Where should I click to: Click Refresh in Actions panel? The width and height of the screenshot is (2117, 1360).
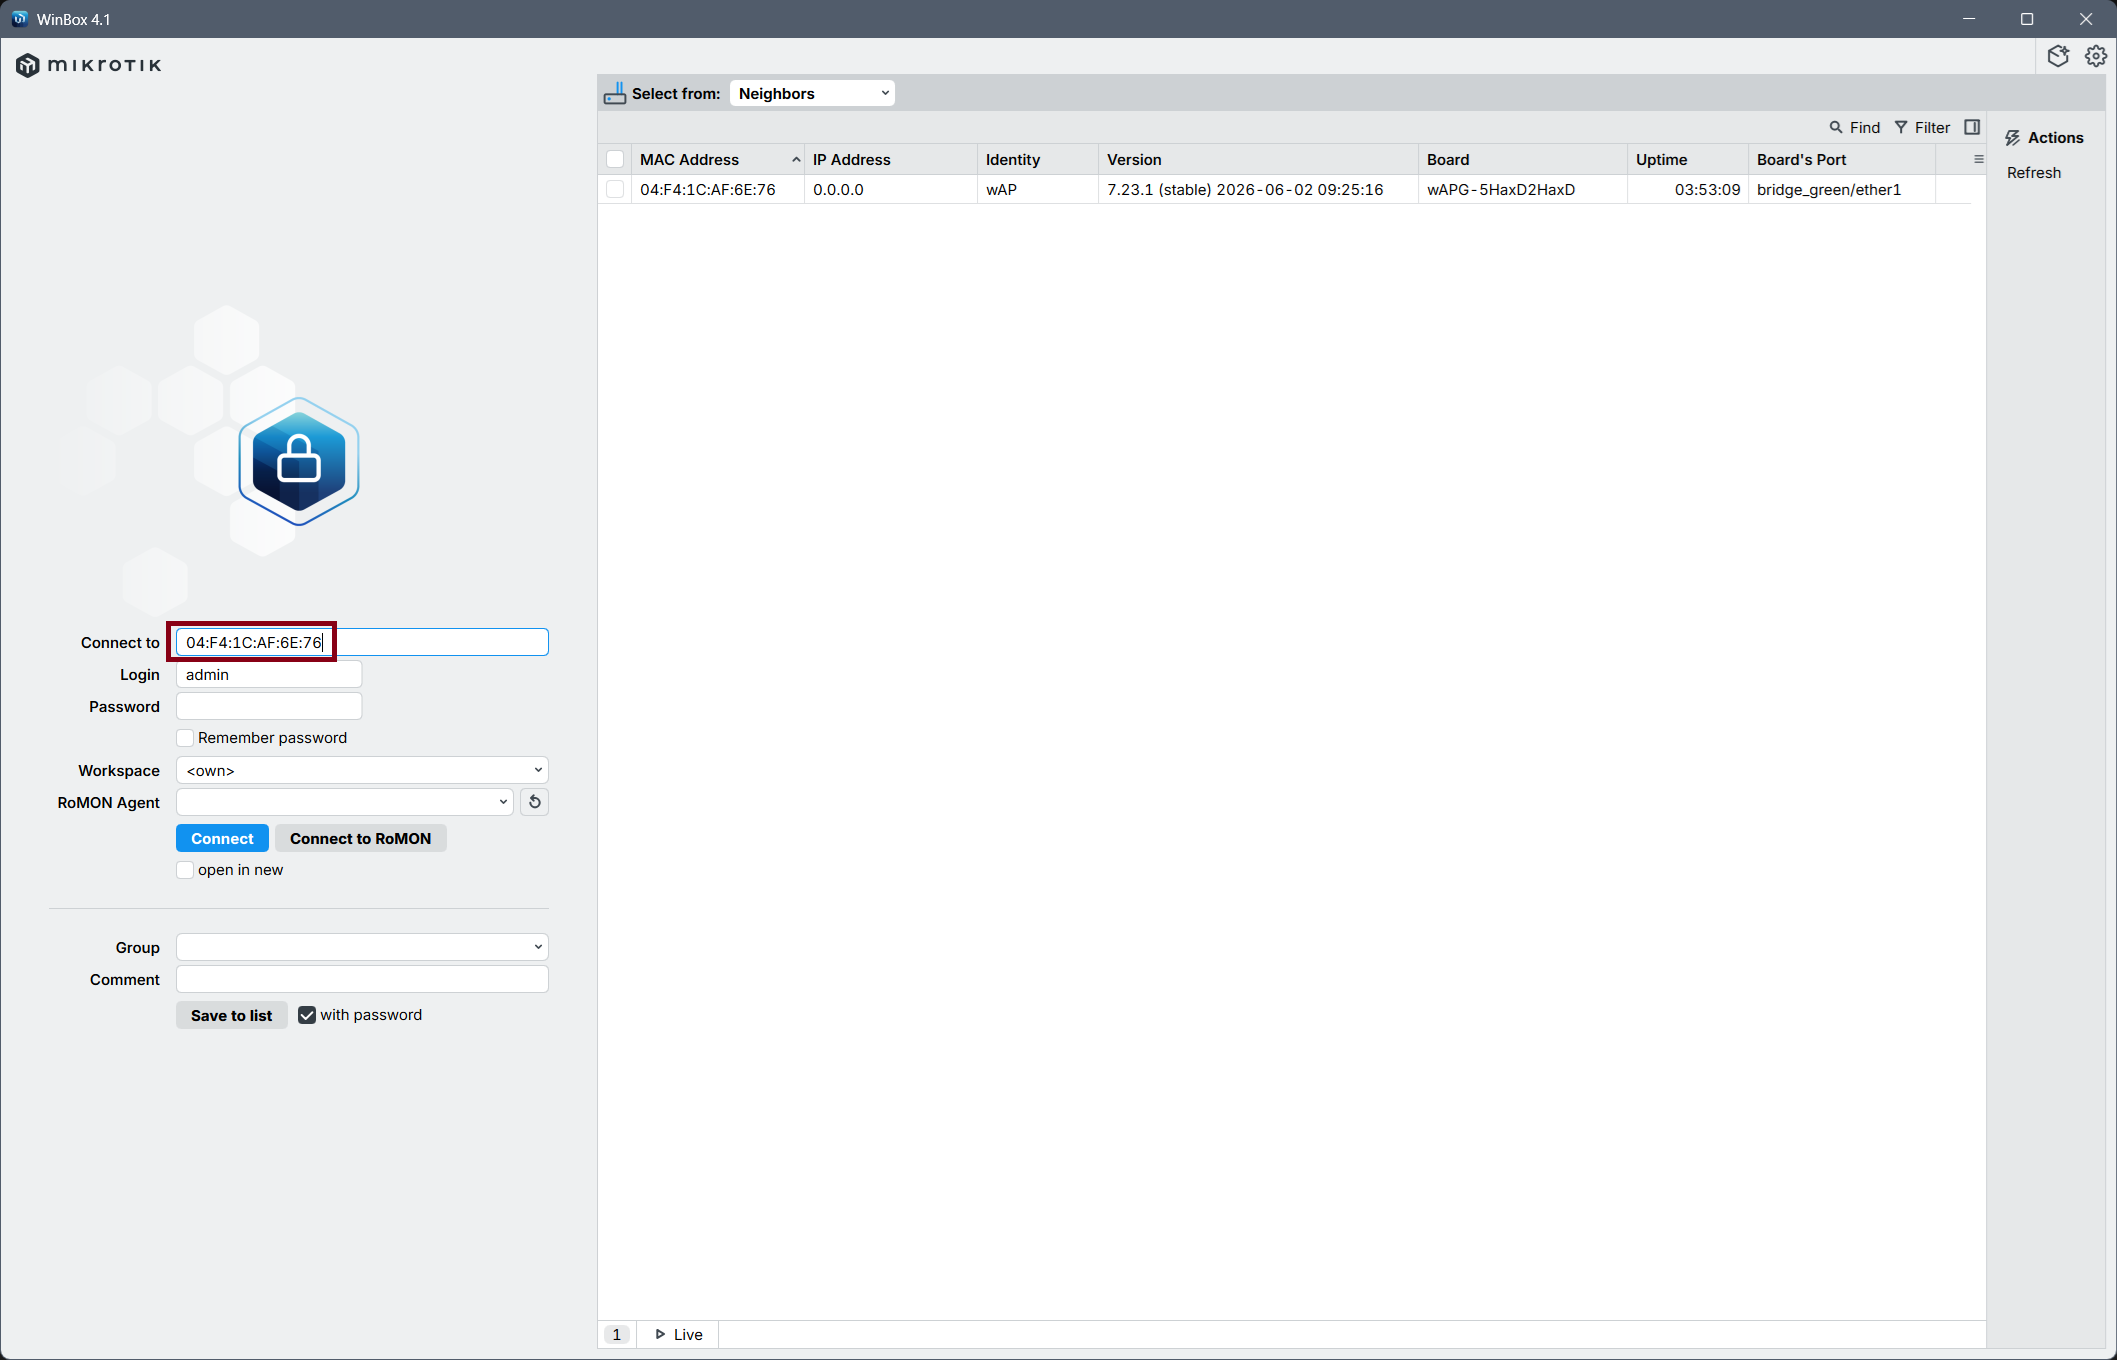2034,172
